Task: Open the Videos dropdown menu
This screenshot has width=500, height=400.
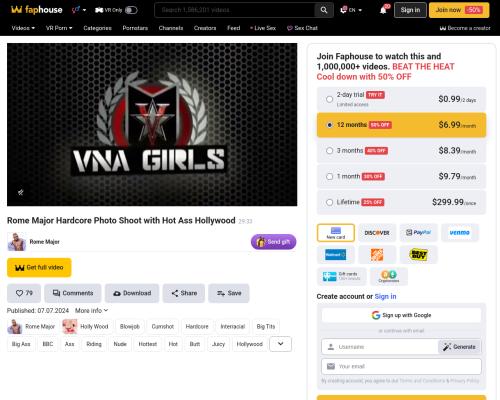Action: pos(23,28)
